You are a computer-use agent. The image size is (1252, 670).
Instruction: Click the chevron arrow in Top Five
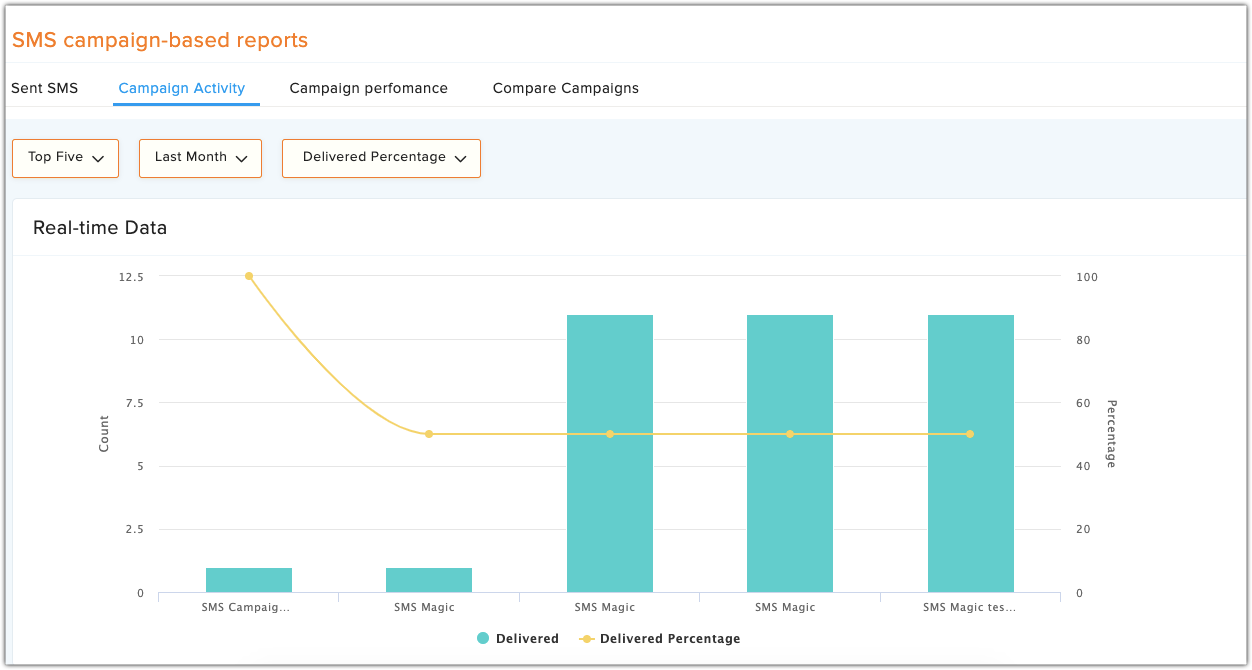pos(98,159)
